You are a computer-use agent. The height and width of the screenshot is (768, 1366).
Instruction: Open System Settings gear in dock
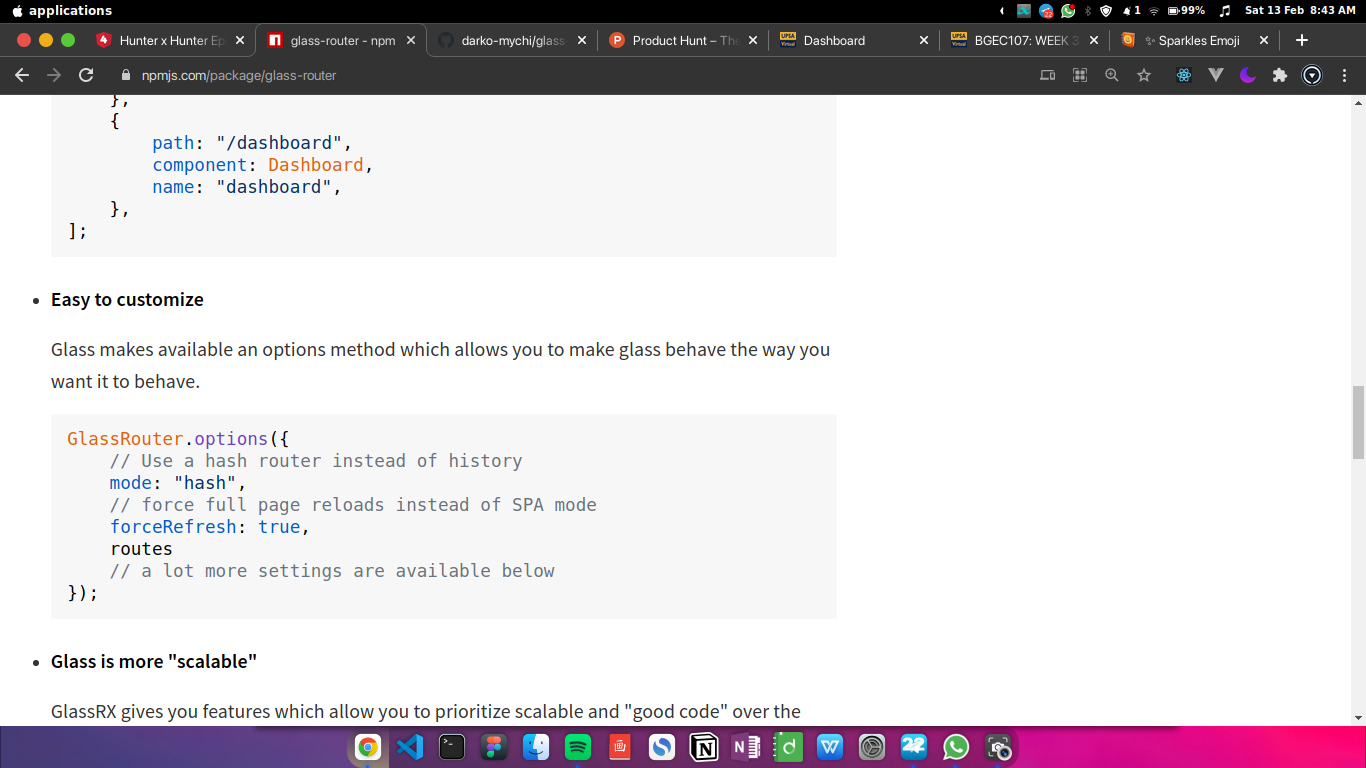coord(872,747)
